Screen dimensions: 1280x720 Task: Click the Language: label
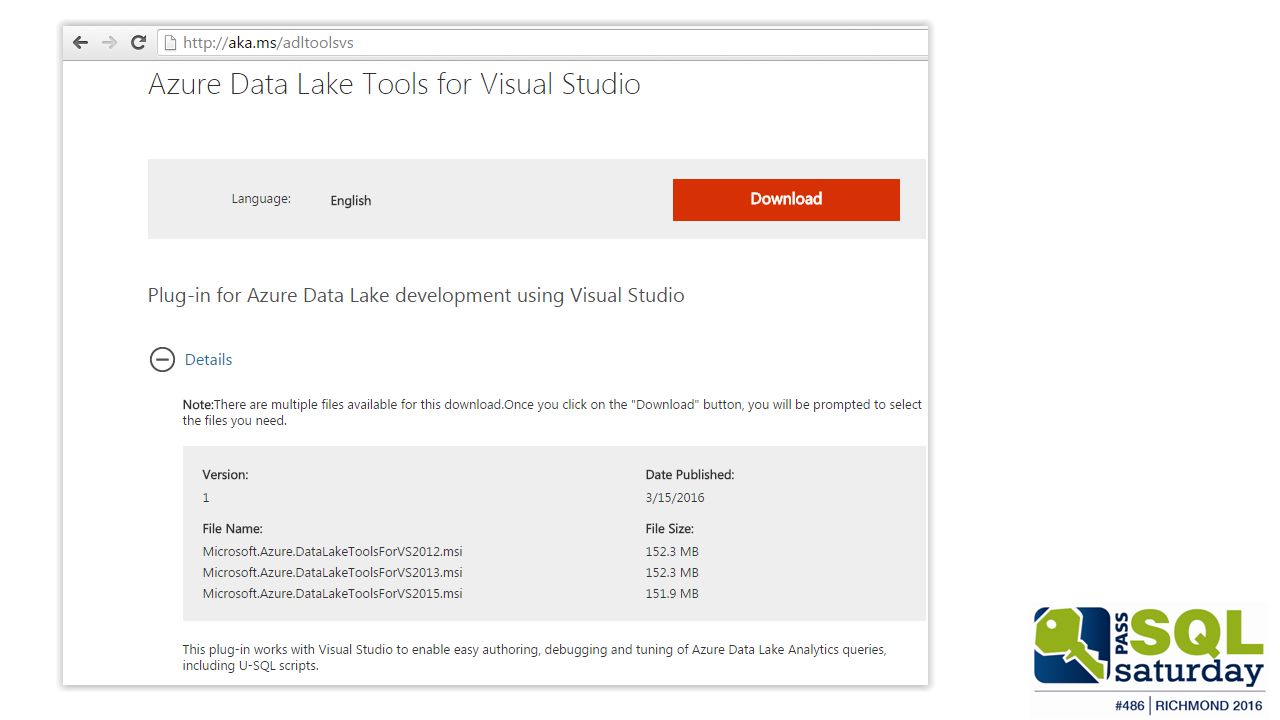click(261, 199)
